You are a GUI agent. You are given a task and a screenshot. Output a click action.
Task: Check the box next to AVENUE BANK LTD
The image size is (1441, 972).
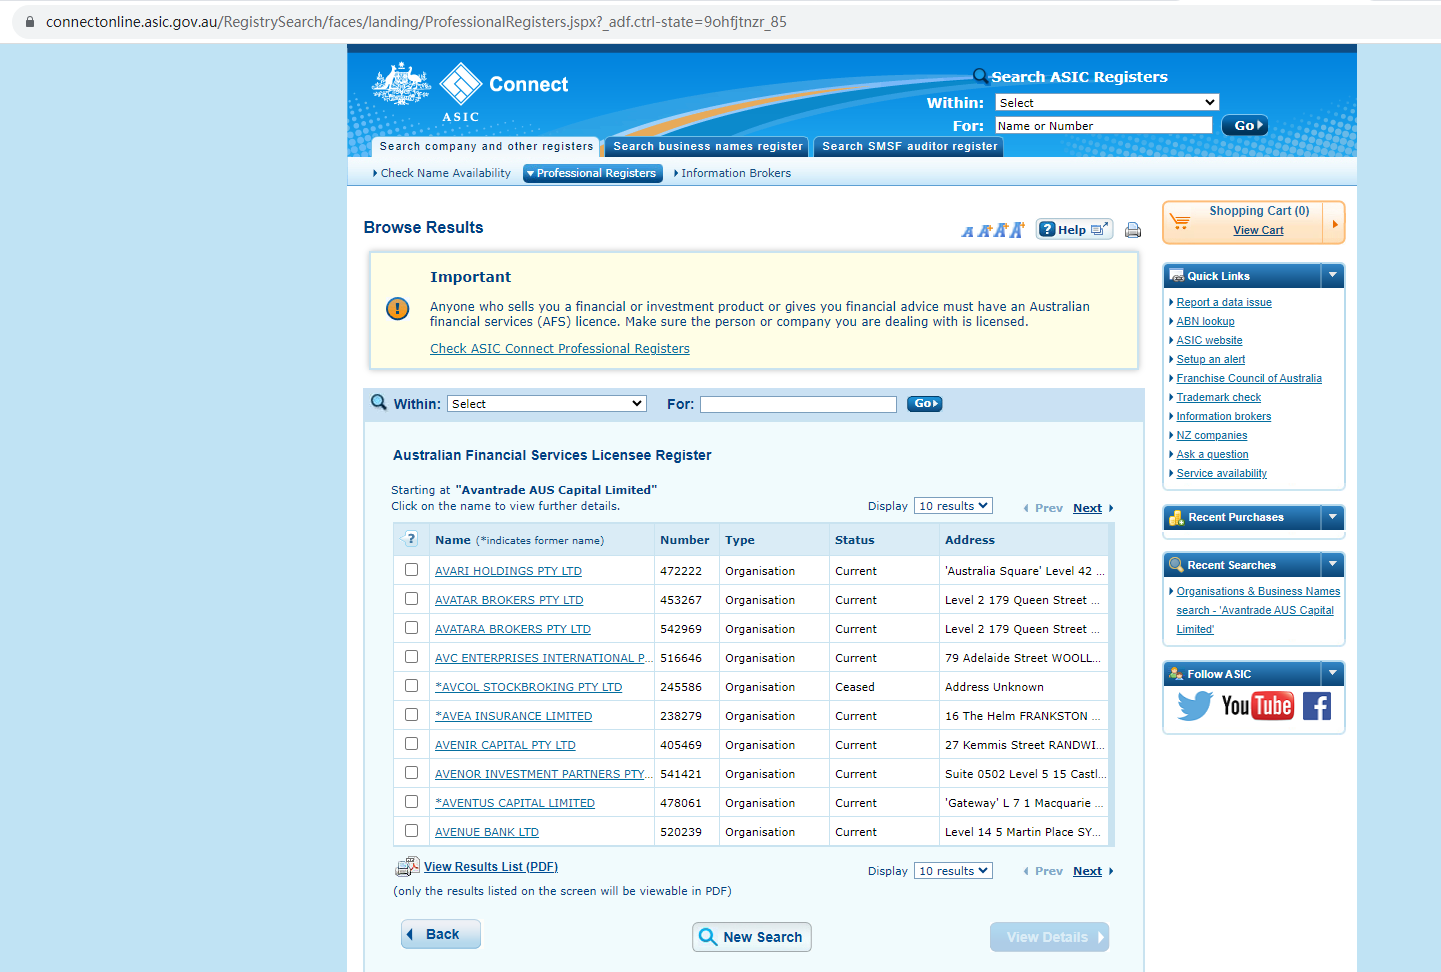411,831
